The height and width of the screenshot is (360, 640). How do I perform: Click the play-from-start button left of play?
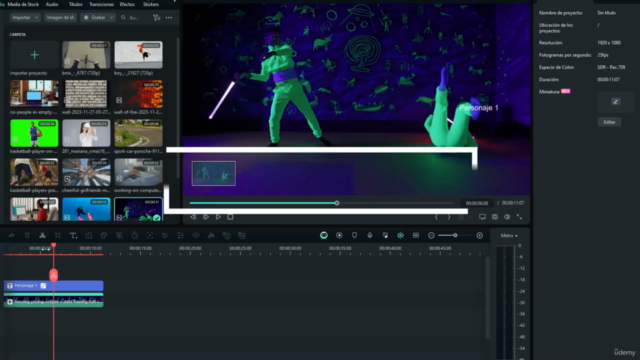pyautogui.click(x=206, y=217)
